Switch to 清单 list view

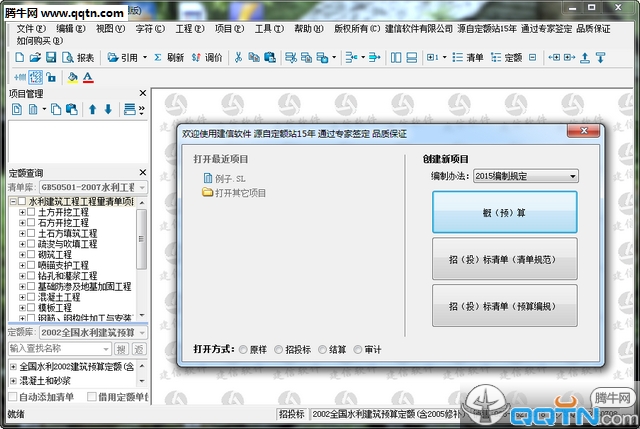pos(468,58)
